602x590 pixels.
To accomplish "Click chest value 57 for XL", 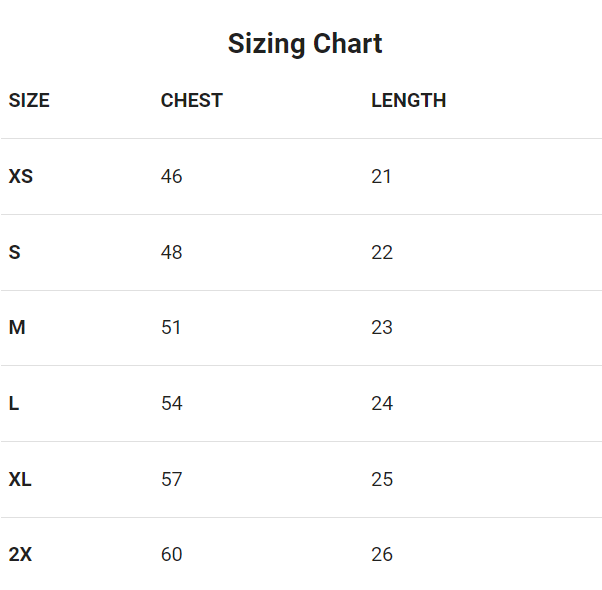I will (x=172, y=480).
